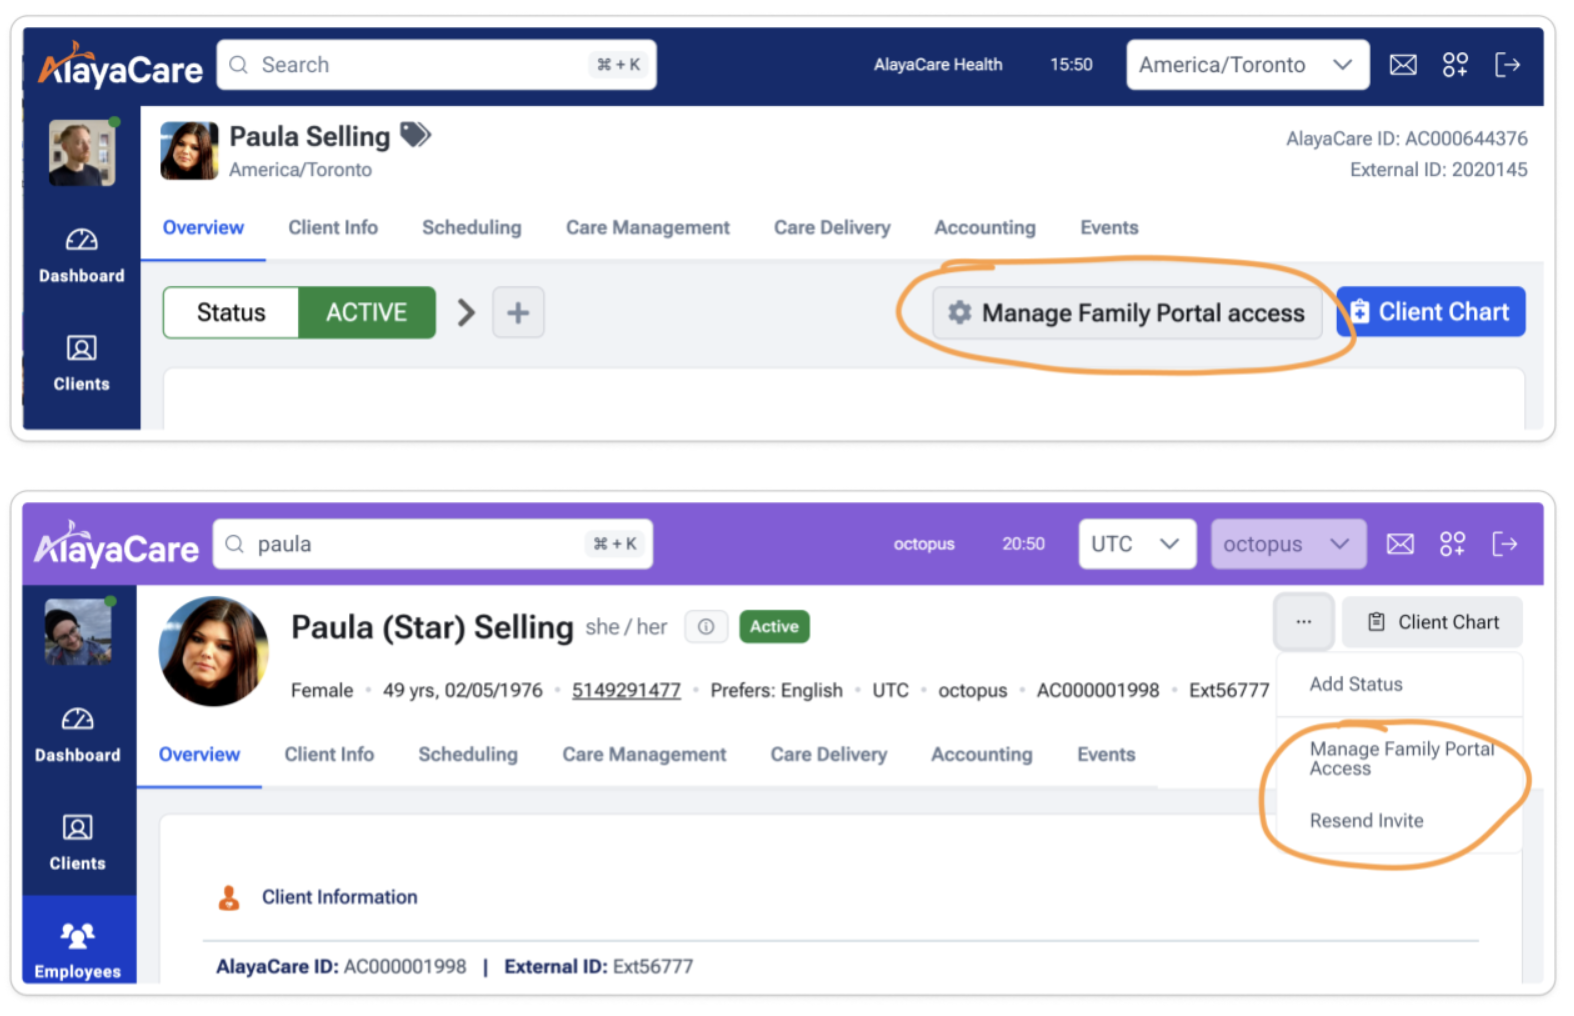Click the Manage Family Portal access button
The image size is (1574, 1016).
click(1128, 313)
